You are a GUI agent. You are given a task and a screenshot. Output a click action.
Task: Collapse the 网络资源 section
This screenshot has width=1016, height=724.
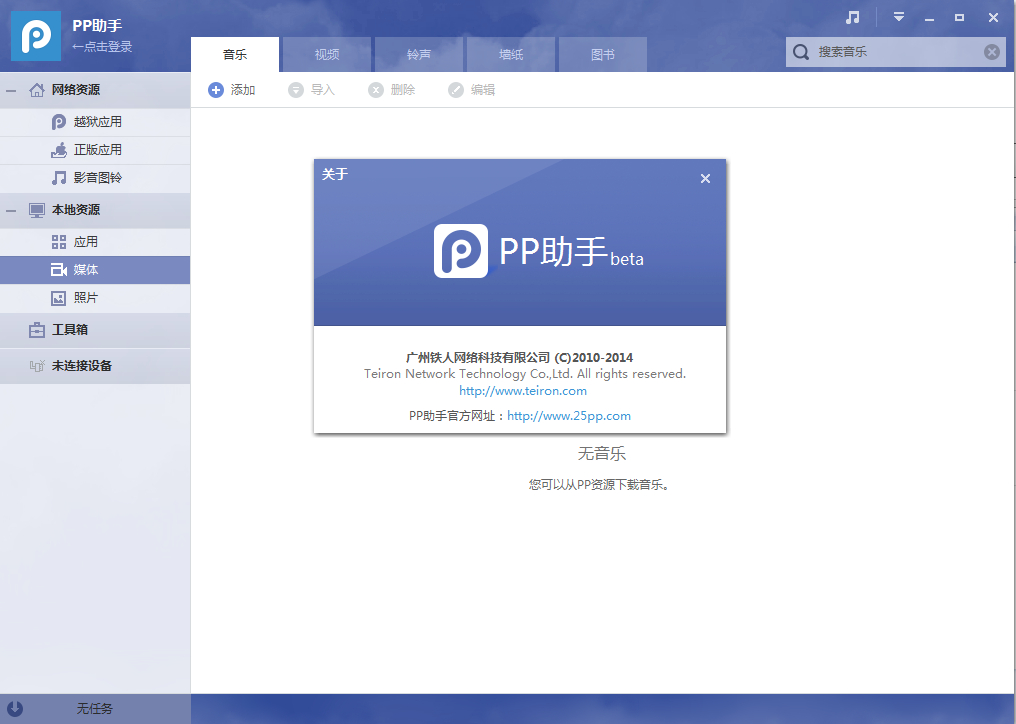[x=11, y=90]
